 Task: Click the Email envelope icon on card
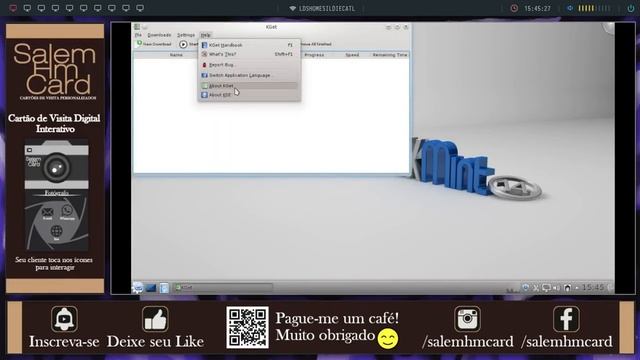pyautogui.click(x=47, y=212)
